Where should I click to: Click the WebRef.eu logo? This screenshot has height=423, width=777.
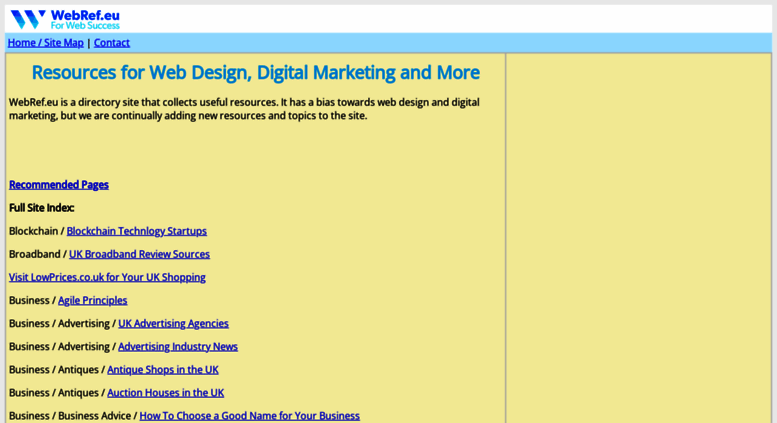pyautogui.click(x=65, y=20)
